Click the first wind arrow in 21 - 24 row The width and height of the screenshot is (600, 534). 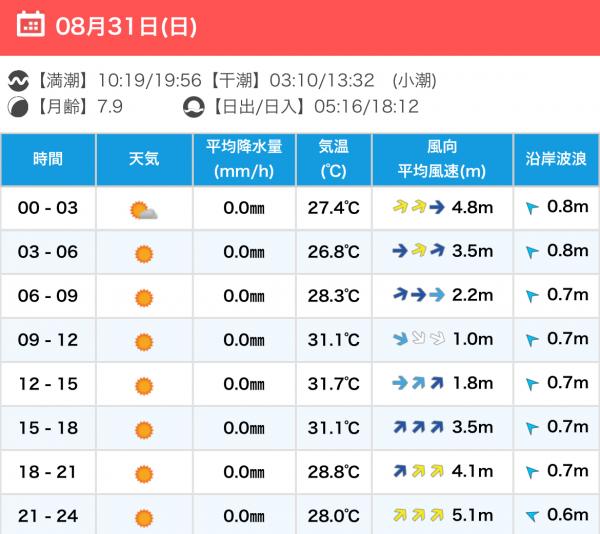pos(400,515)
